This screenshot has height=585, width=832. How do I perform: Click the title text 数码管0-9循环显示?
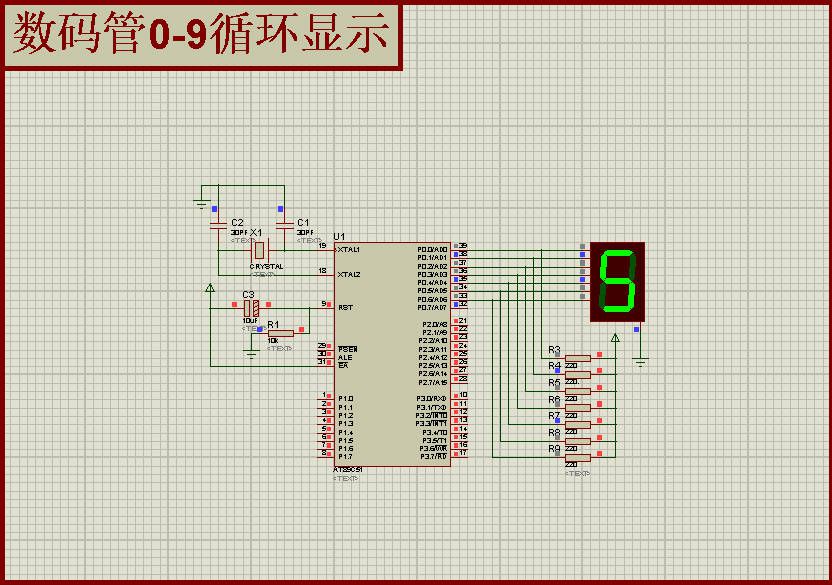pyautogui.click(x=201, y=33)
